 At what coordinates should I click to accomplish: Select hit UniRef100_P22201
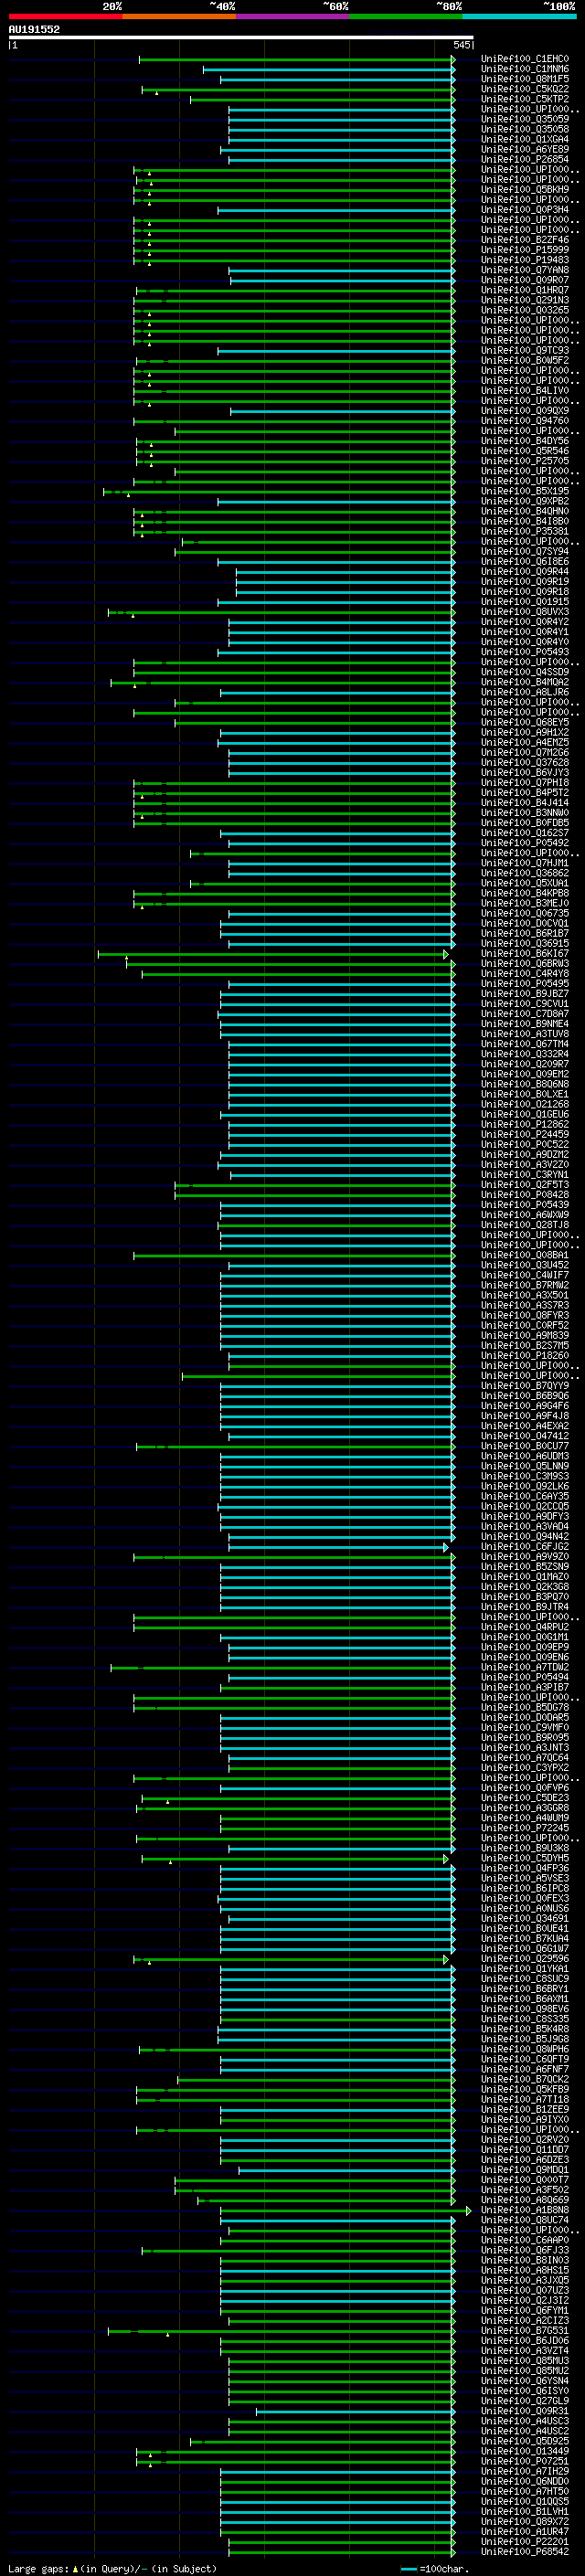(524, 2541)
